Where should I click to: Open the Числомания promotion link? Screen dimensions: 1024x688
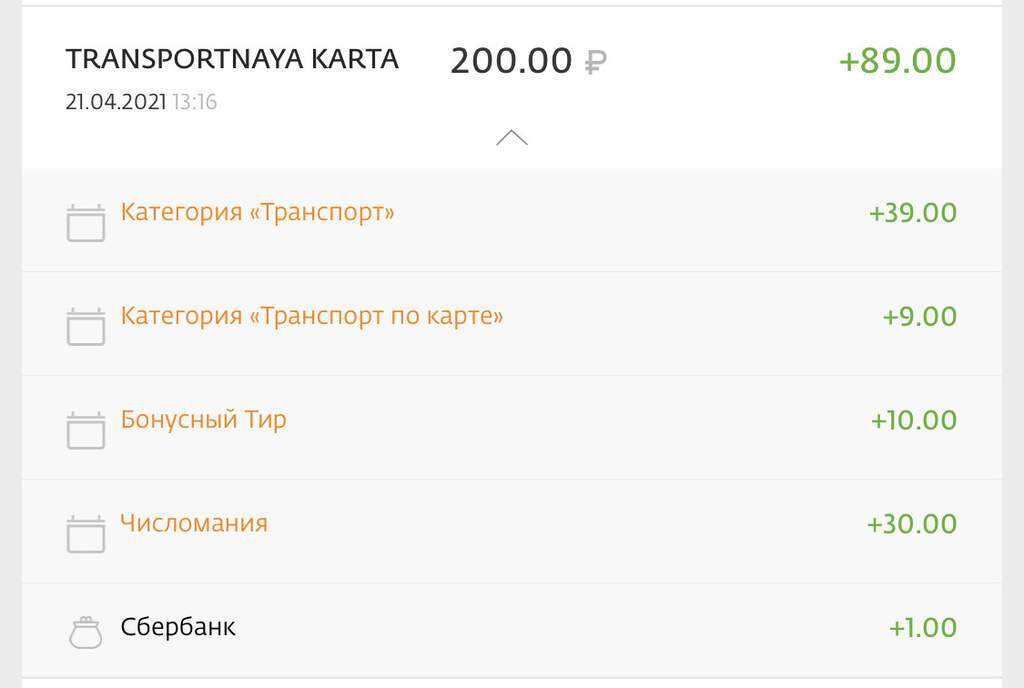tap(194, 523)
